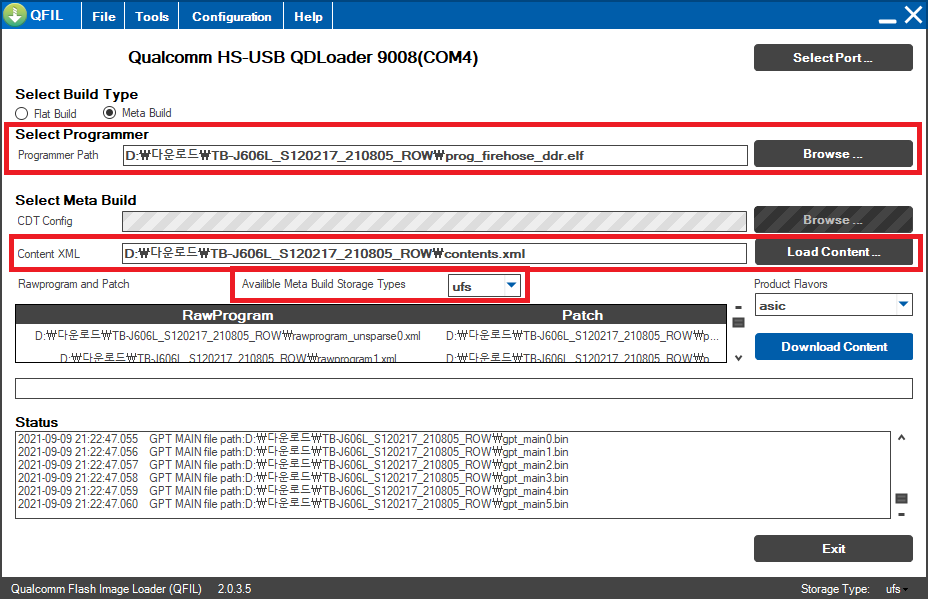Viewport: 928px width, 599px height.
Task: Click the first Patch column path entry
Action: coord(582,336)
